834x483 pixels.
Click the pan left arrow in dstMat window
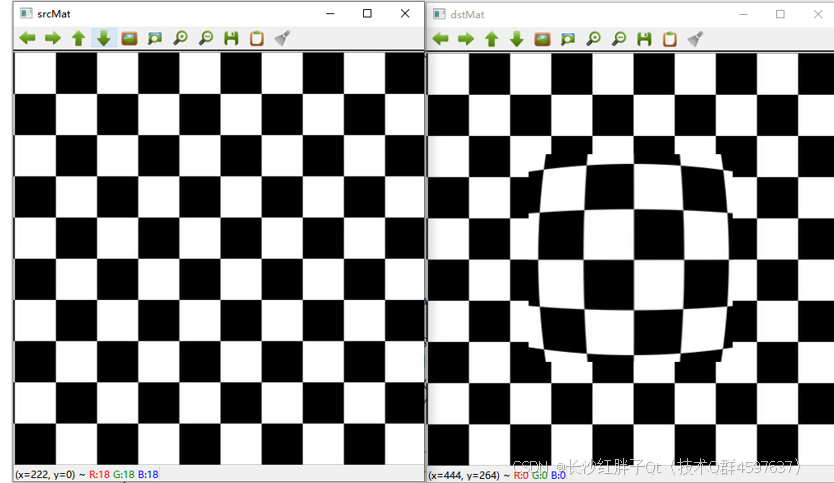pyautogui.click(x=440, y=38)
